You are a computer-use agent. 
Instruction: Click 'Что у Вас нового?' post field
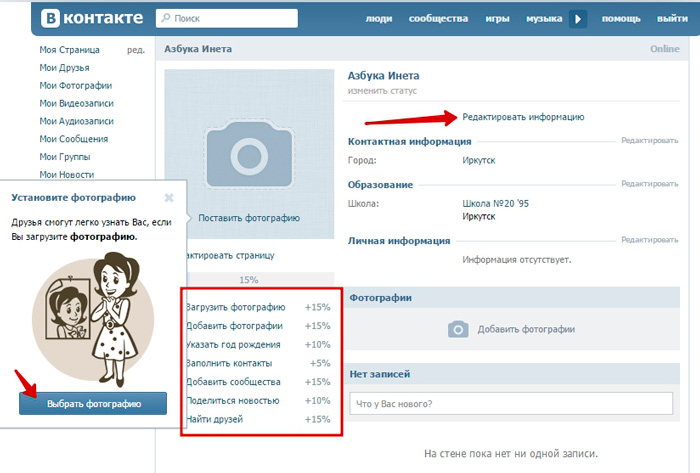pos(512,404)
